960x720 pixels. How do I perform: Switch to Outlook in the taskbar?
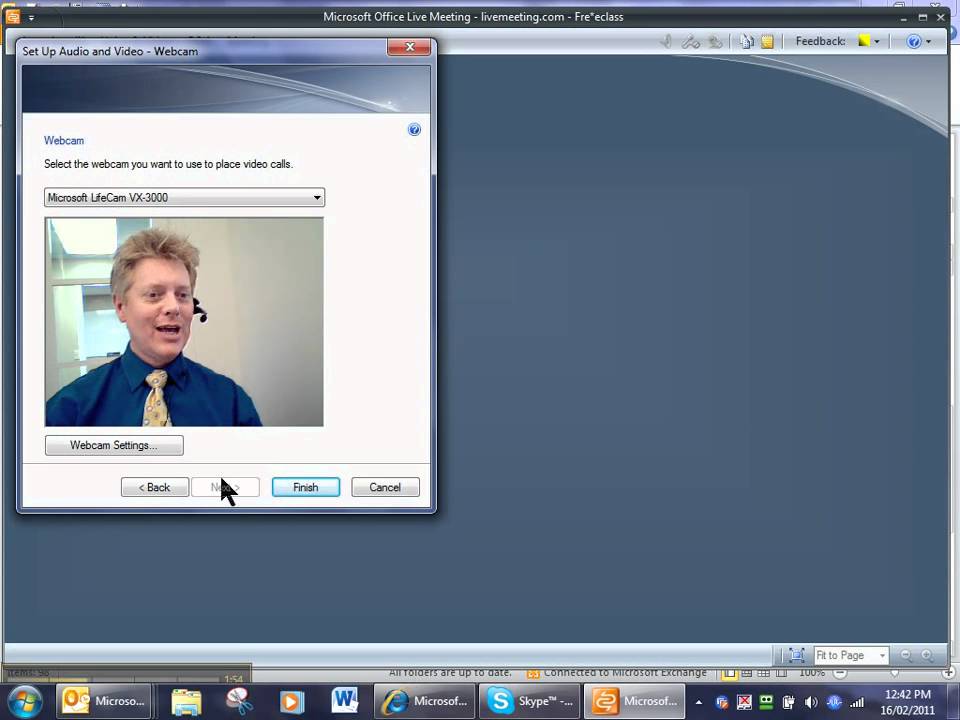103,702
